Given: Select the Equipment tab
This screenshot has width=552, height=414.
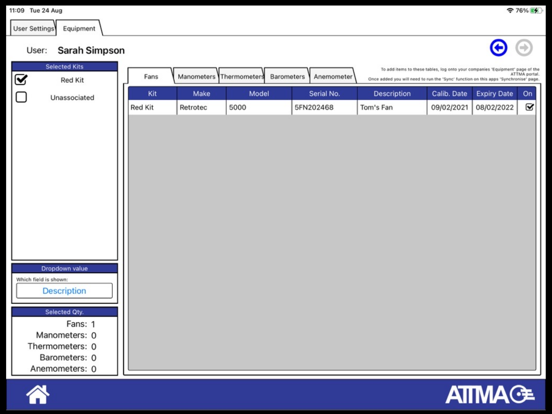Looking at the screenshot, I should 79,29.
